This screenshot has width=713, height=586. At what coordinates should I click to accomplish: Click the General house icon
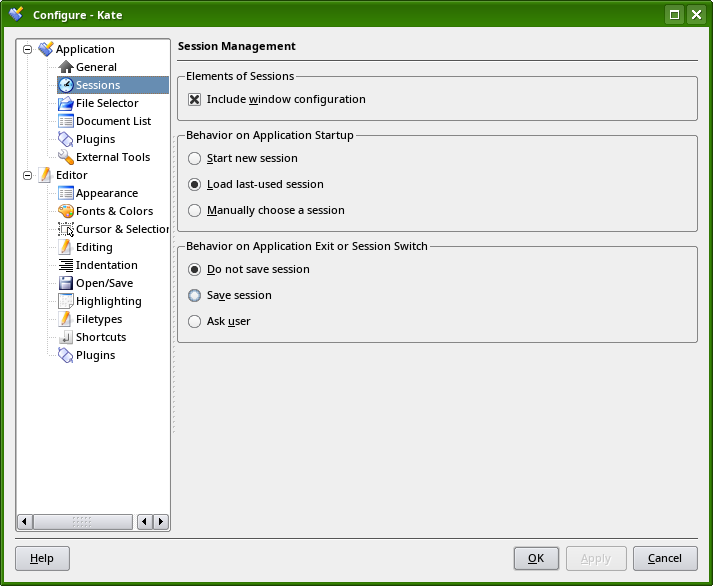[66, 67]
